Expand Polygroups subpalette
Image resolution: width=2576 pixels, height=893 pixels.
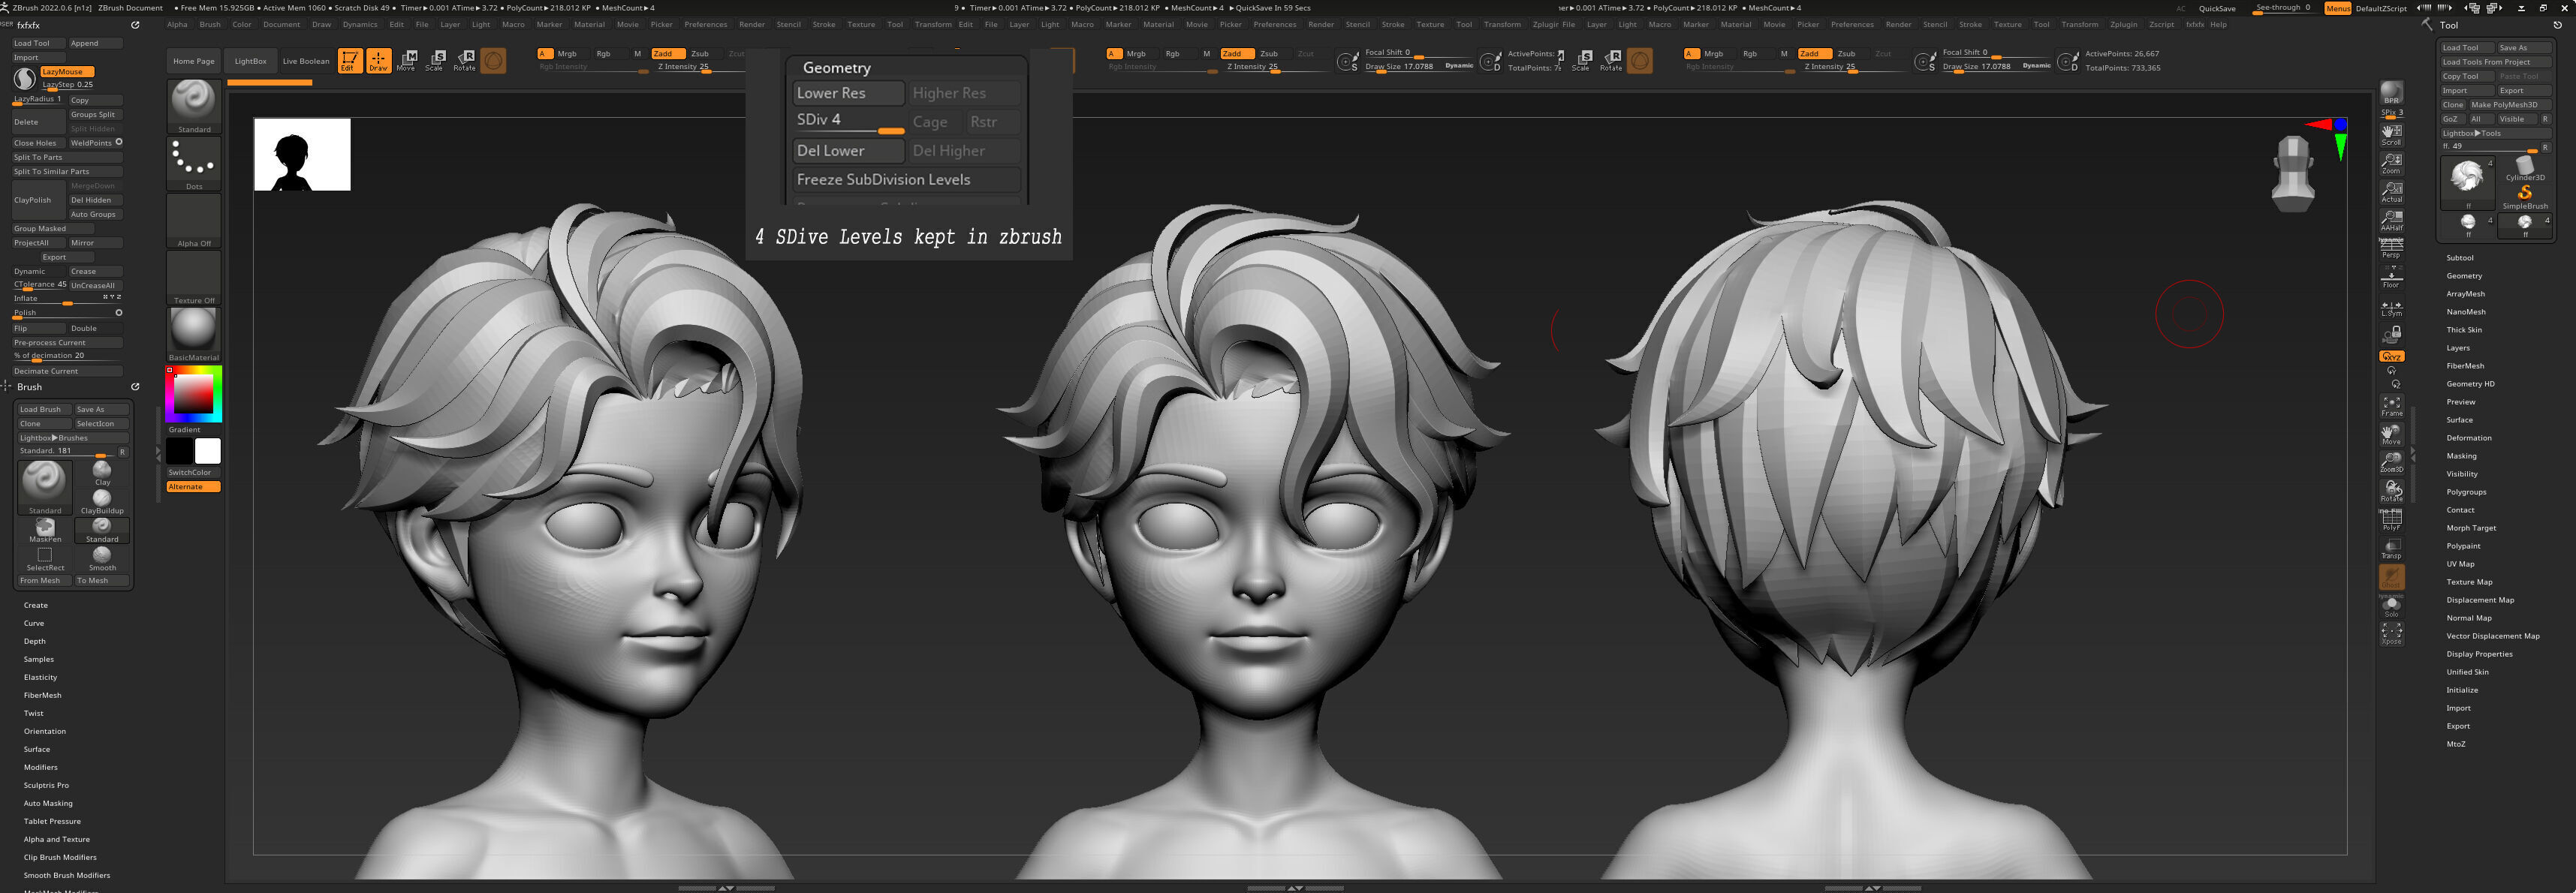click(x=2466, y=492)
